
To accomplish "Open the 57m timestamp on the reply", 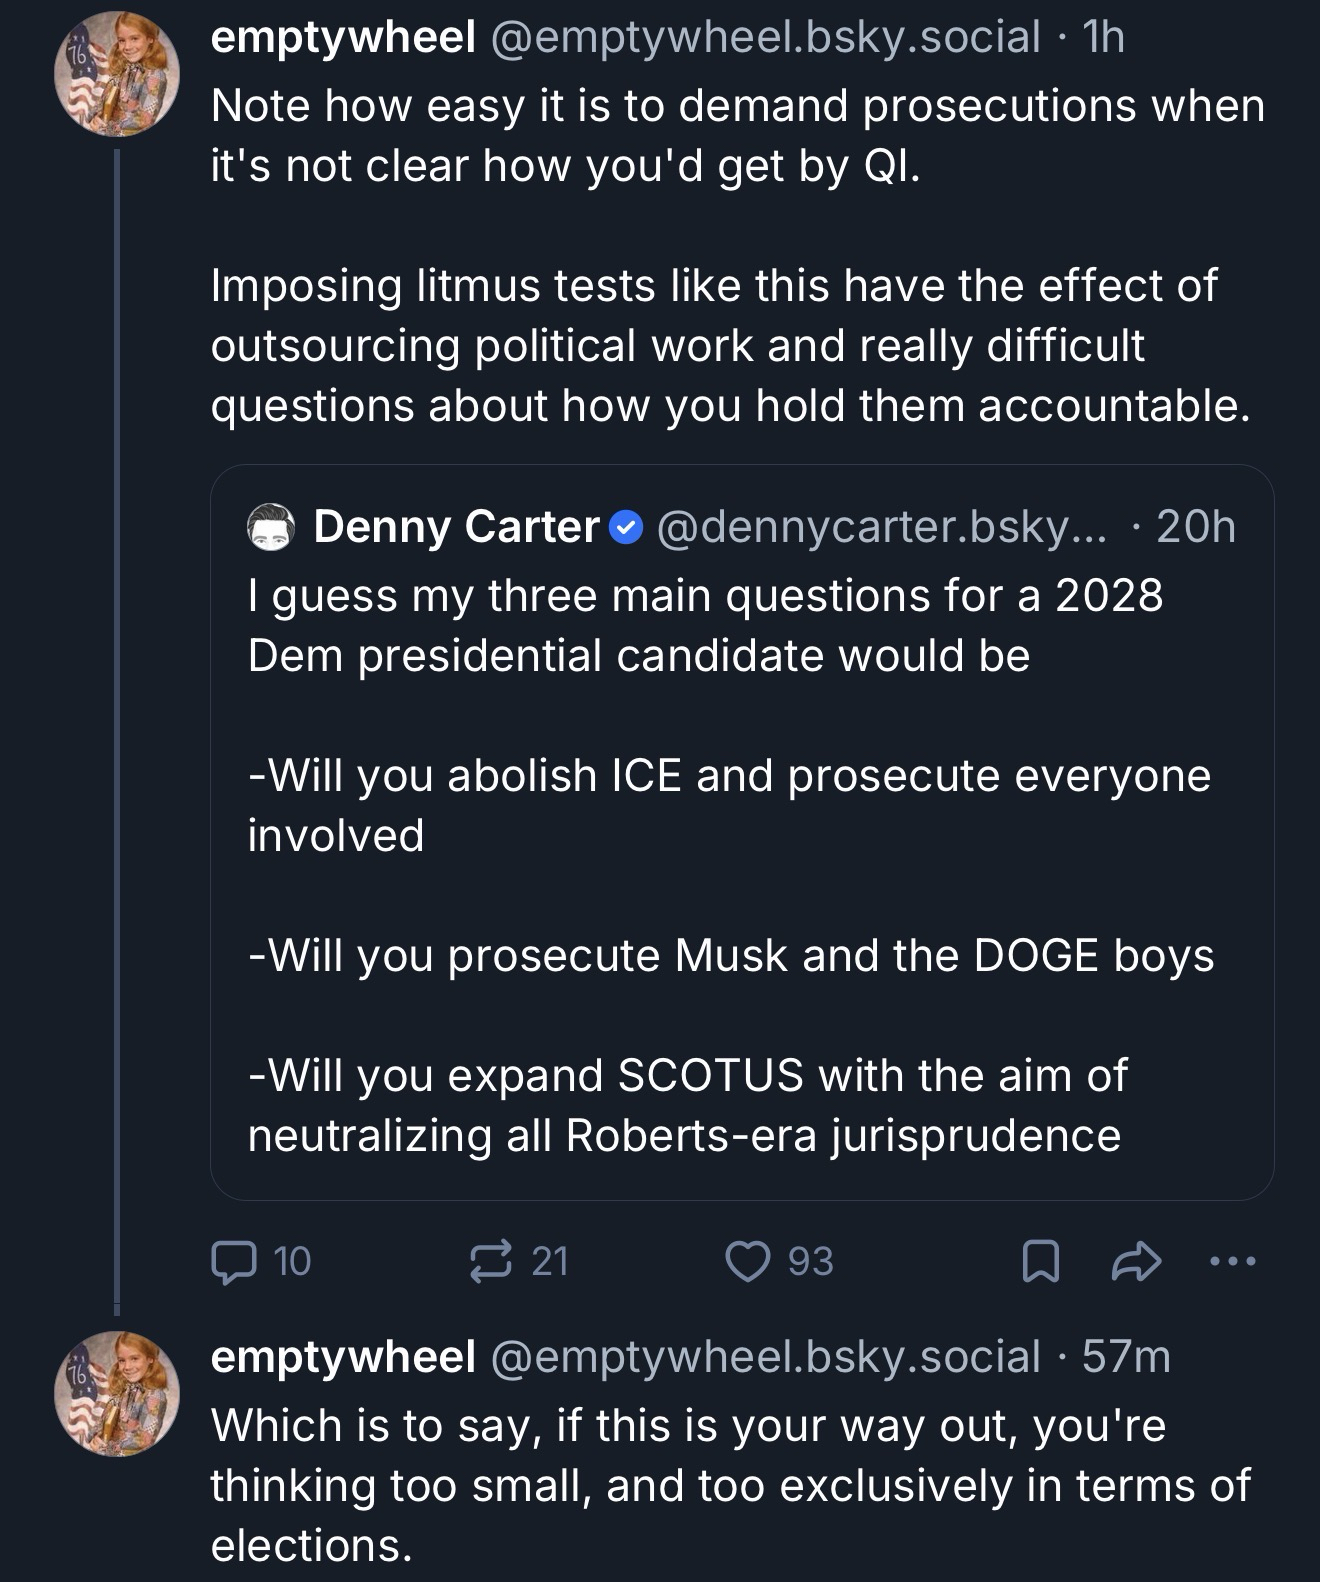I will [x=1126, y=1356].
